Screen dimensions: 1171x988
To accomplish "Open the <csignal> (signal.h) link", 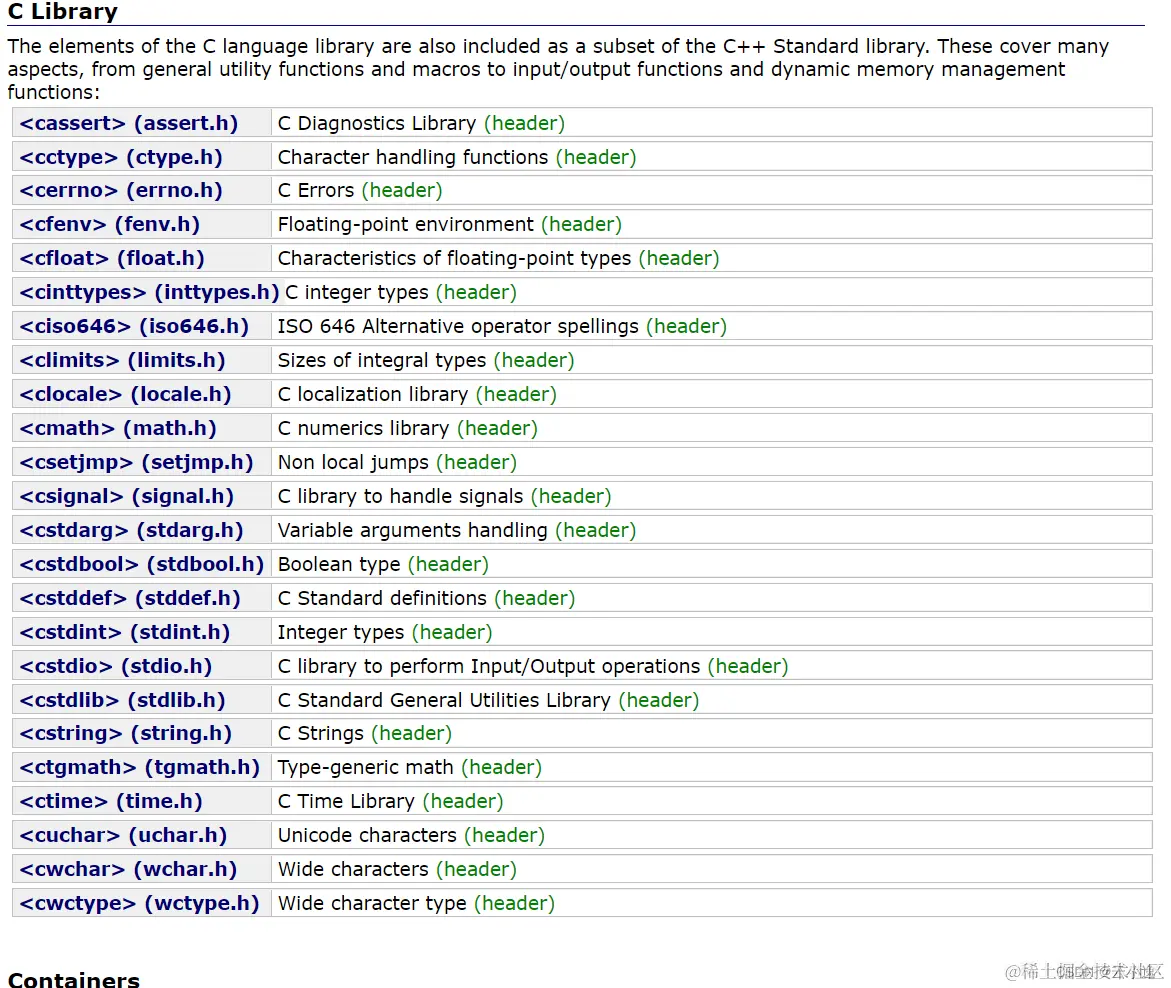I will point(126,497).
